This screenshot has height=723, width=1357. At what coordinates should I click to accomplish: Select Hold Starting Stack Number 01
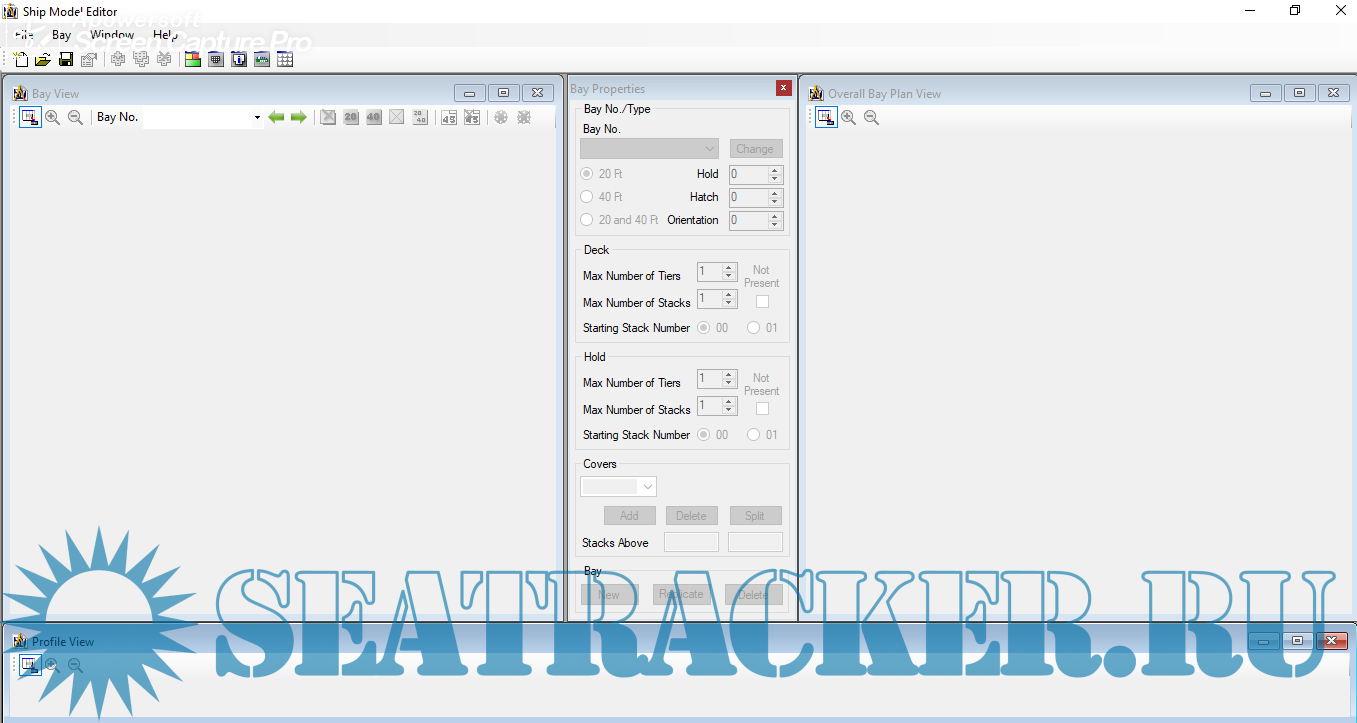754,435
